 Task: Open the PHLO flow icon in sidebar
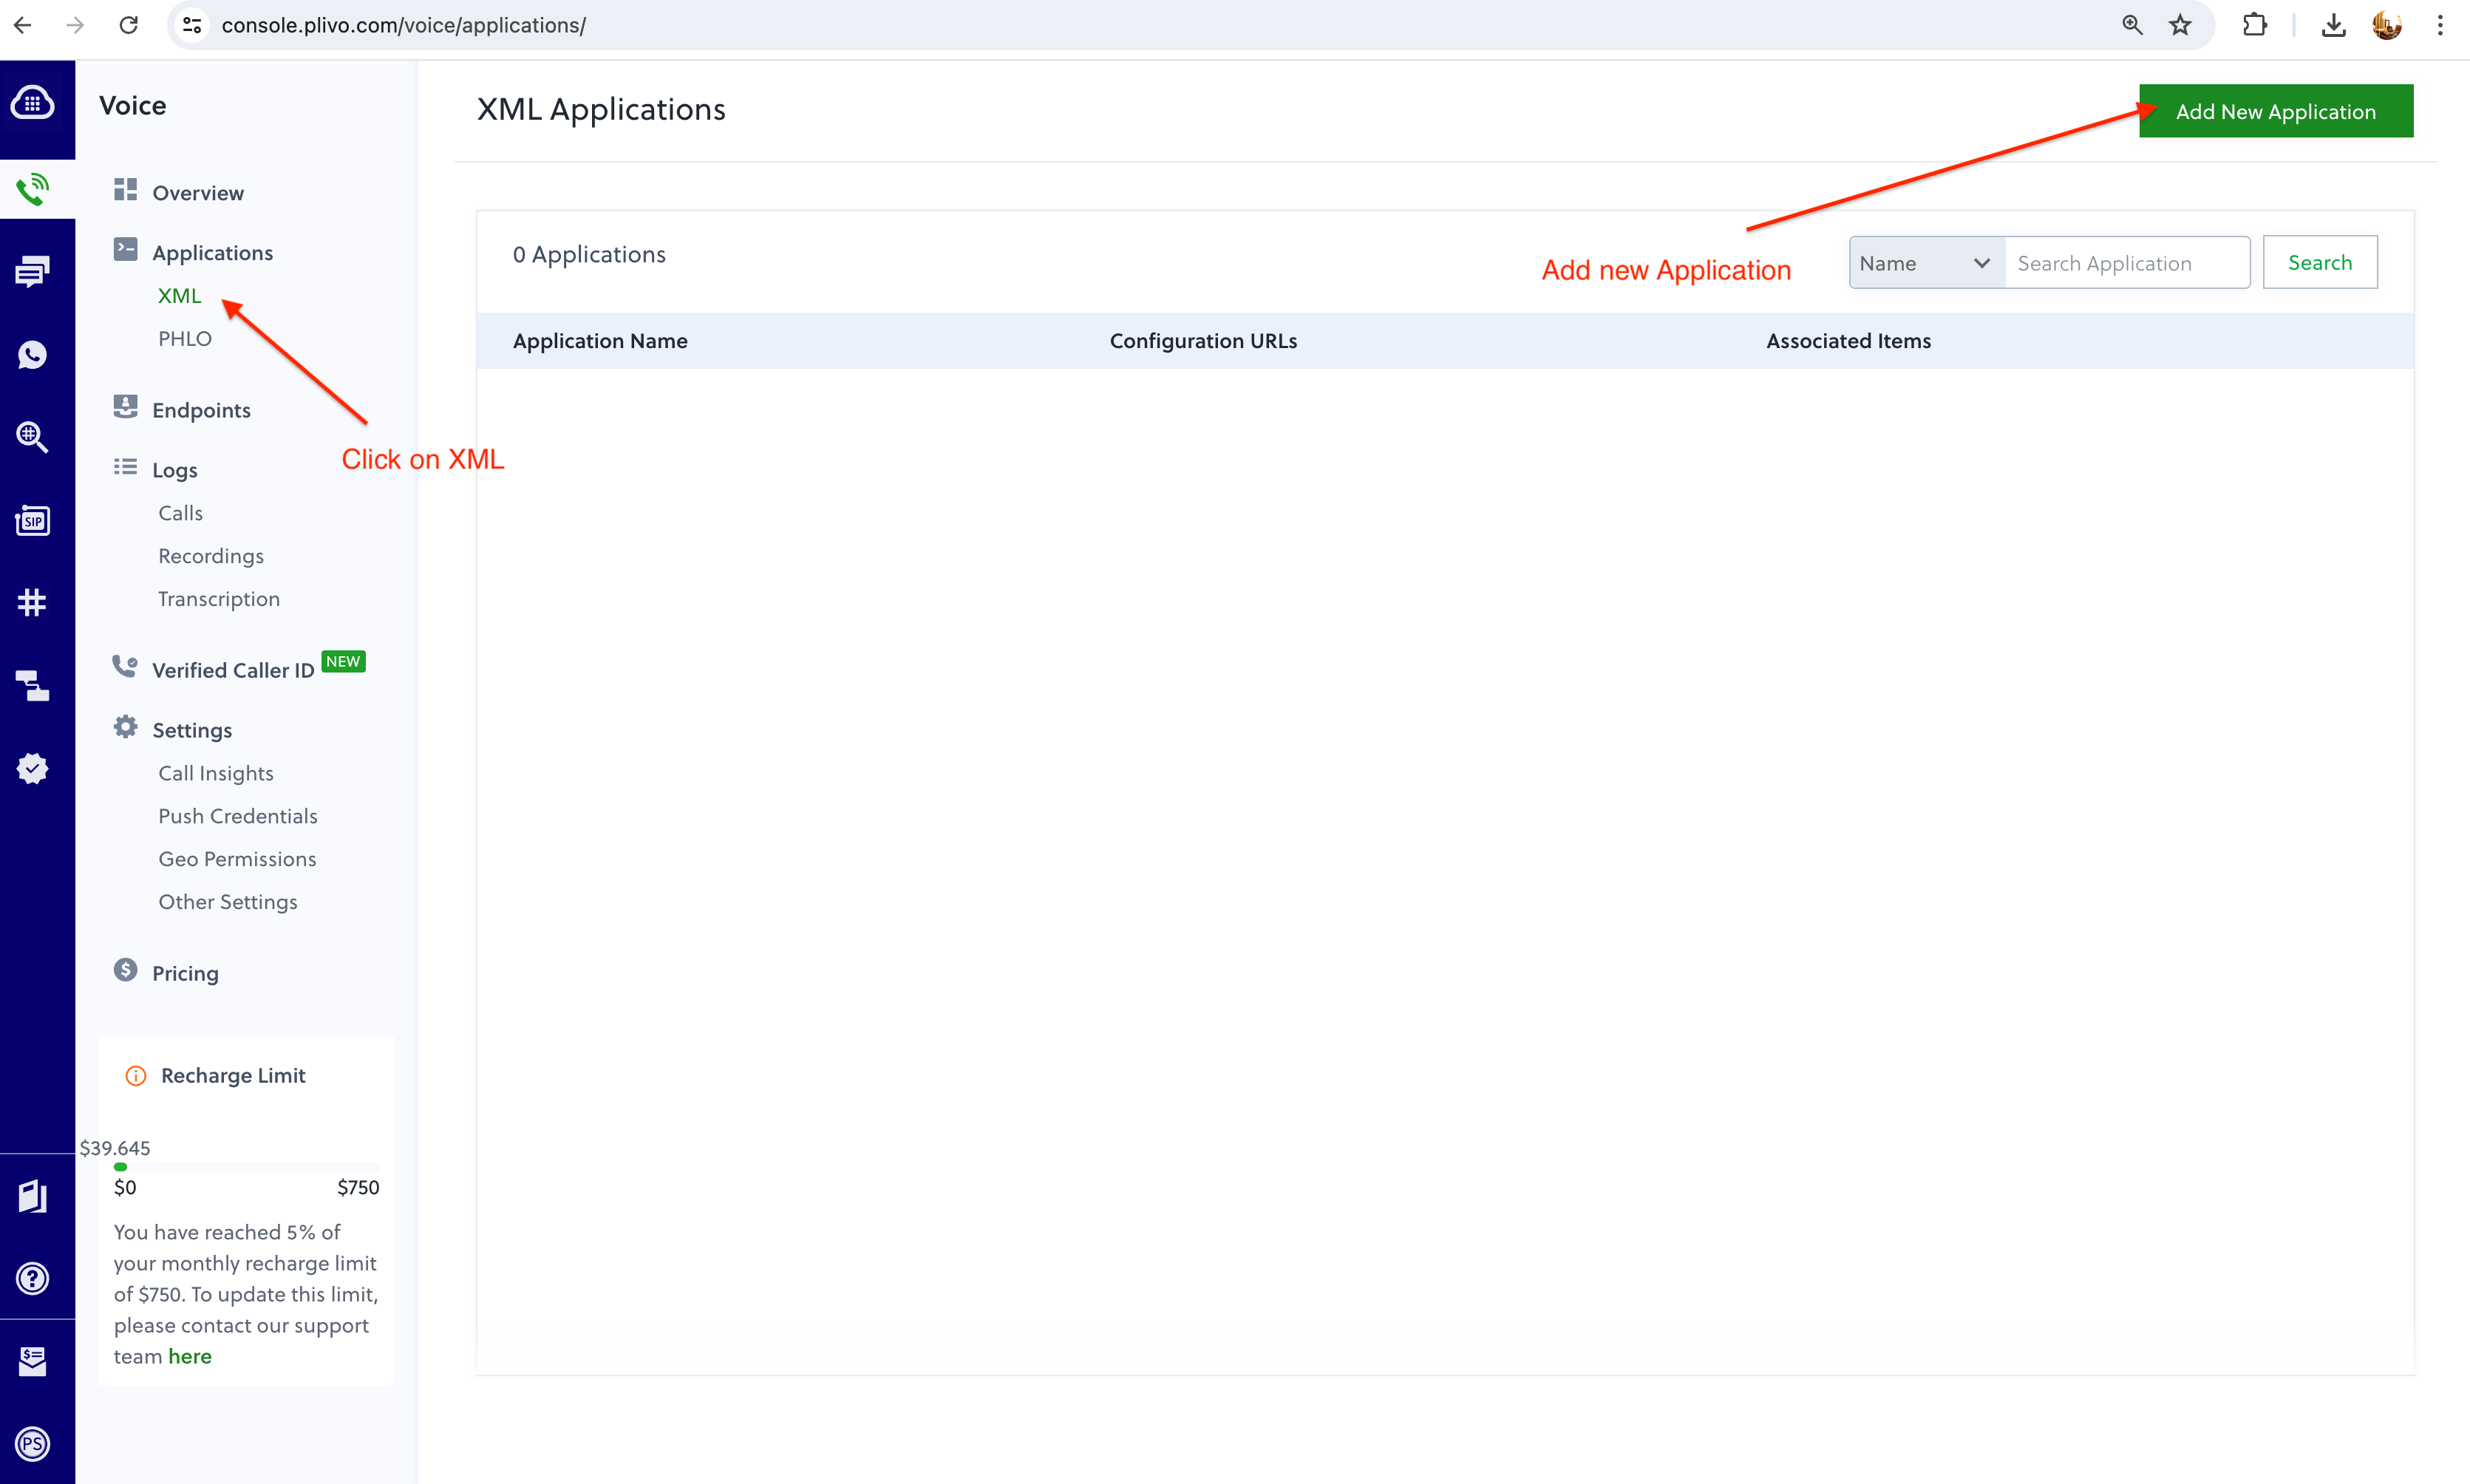click(x=33, y=686)
